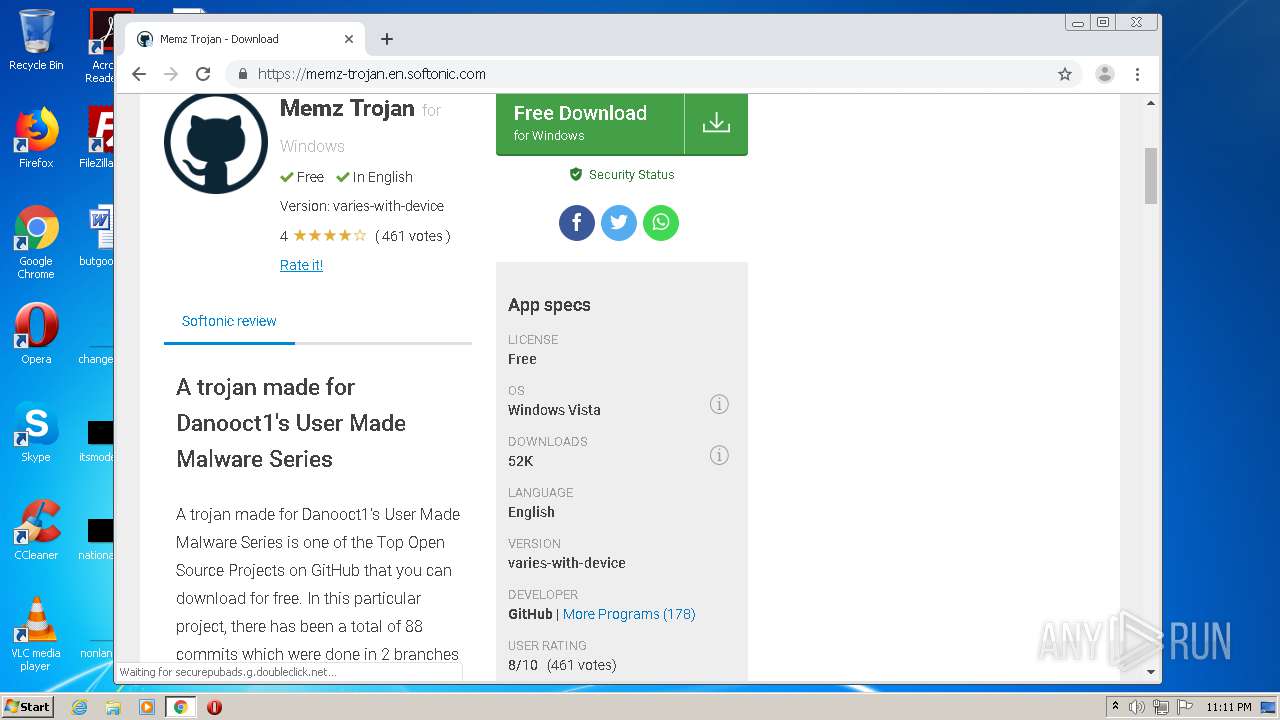The height and width of the screenshot is (720, 1280).
Task: Click the star rating row
Action: (x=330, y=236)
